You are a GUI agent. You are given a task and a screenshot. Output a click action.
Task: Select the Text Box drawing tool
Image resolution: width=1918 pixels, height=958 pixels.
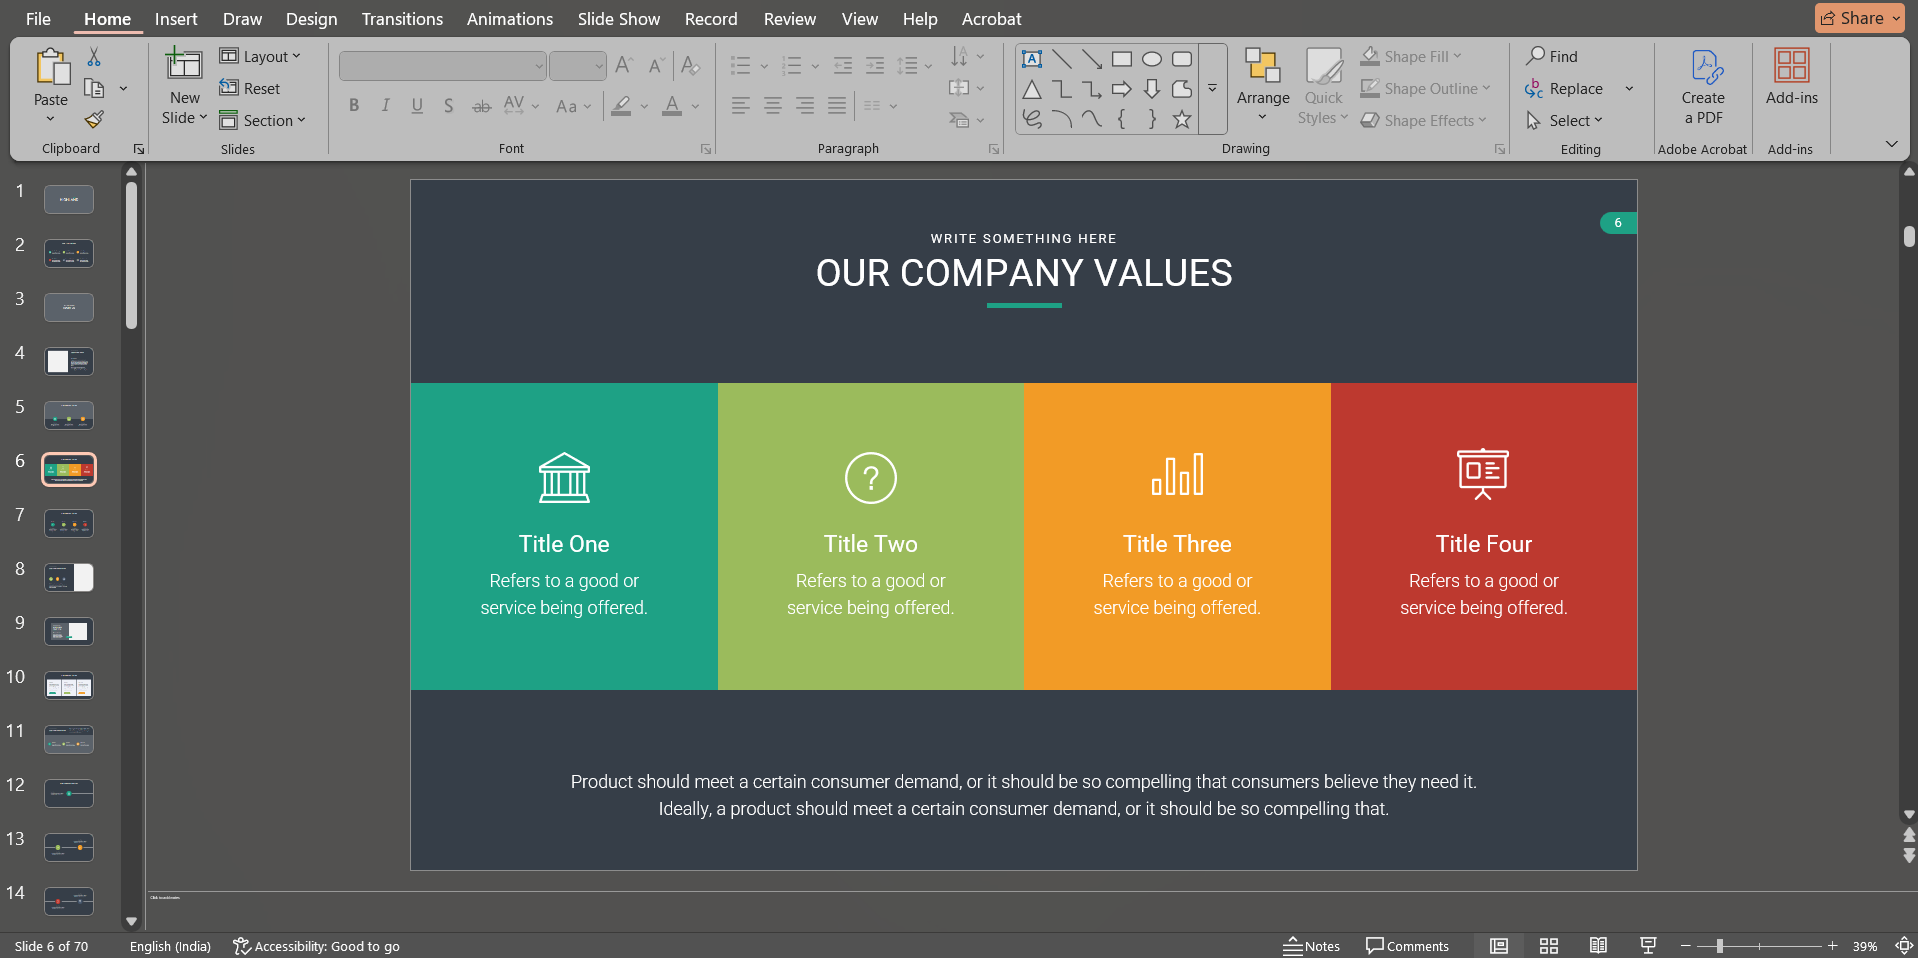(x=1032, y=58)
